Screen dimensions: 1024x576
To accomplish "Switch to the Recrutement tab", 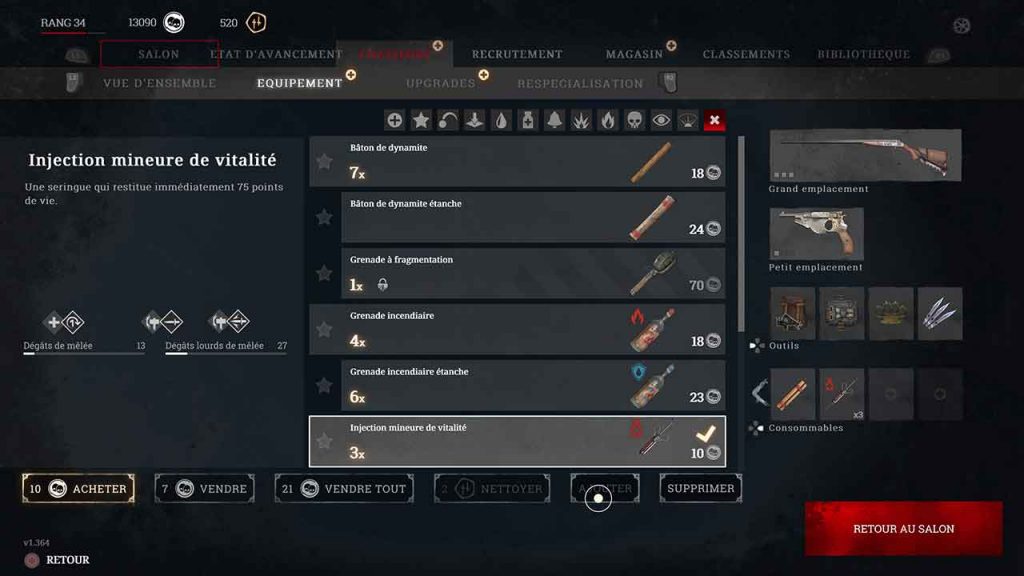I will [517, 54].
